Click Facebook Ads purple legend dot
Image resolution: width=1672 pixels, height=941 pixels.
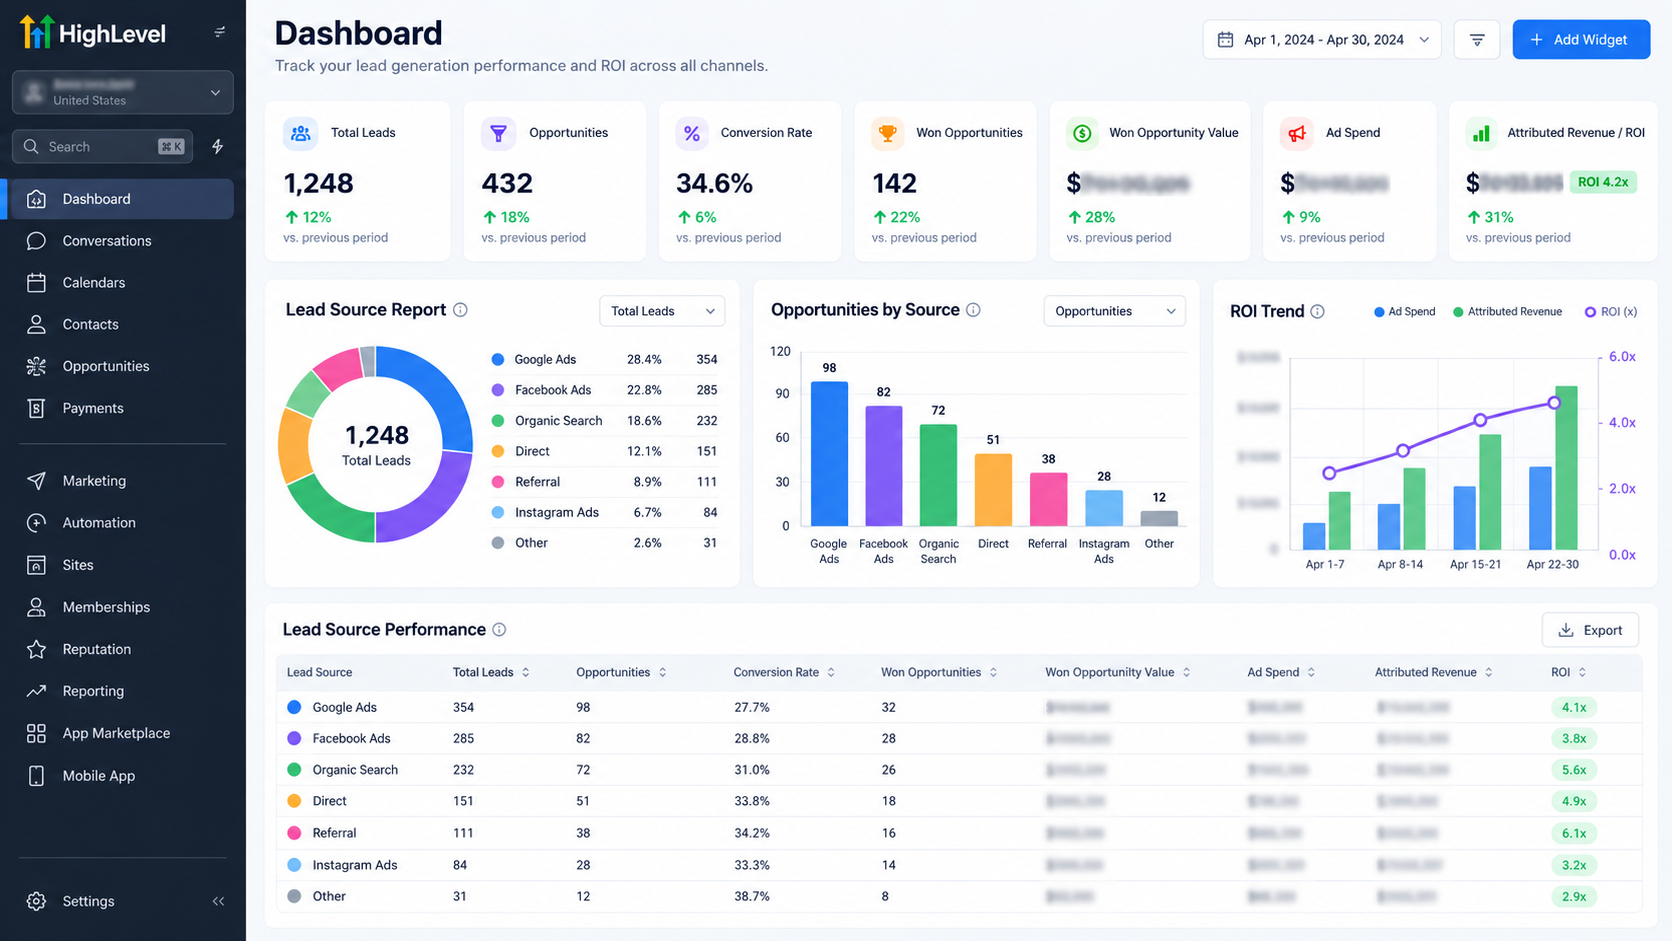tap(497, 390)
